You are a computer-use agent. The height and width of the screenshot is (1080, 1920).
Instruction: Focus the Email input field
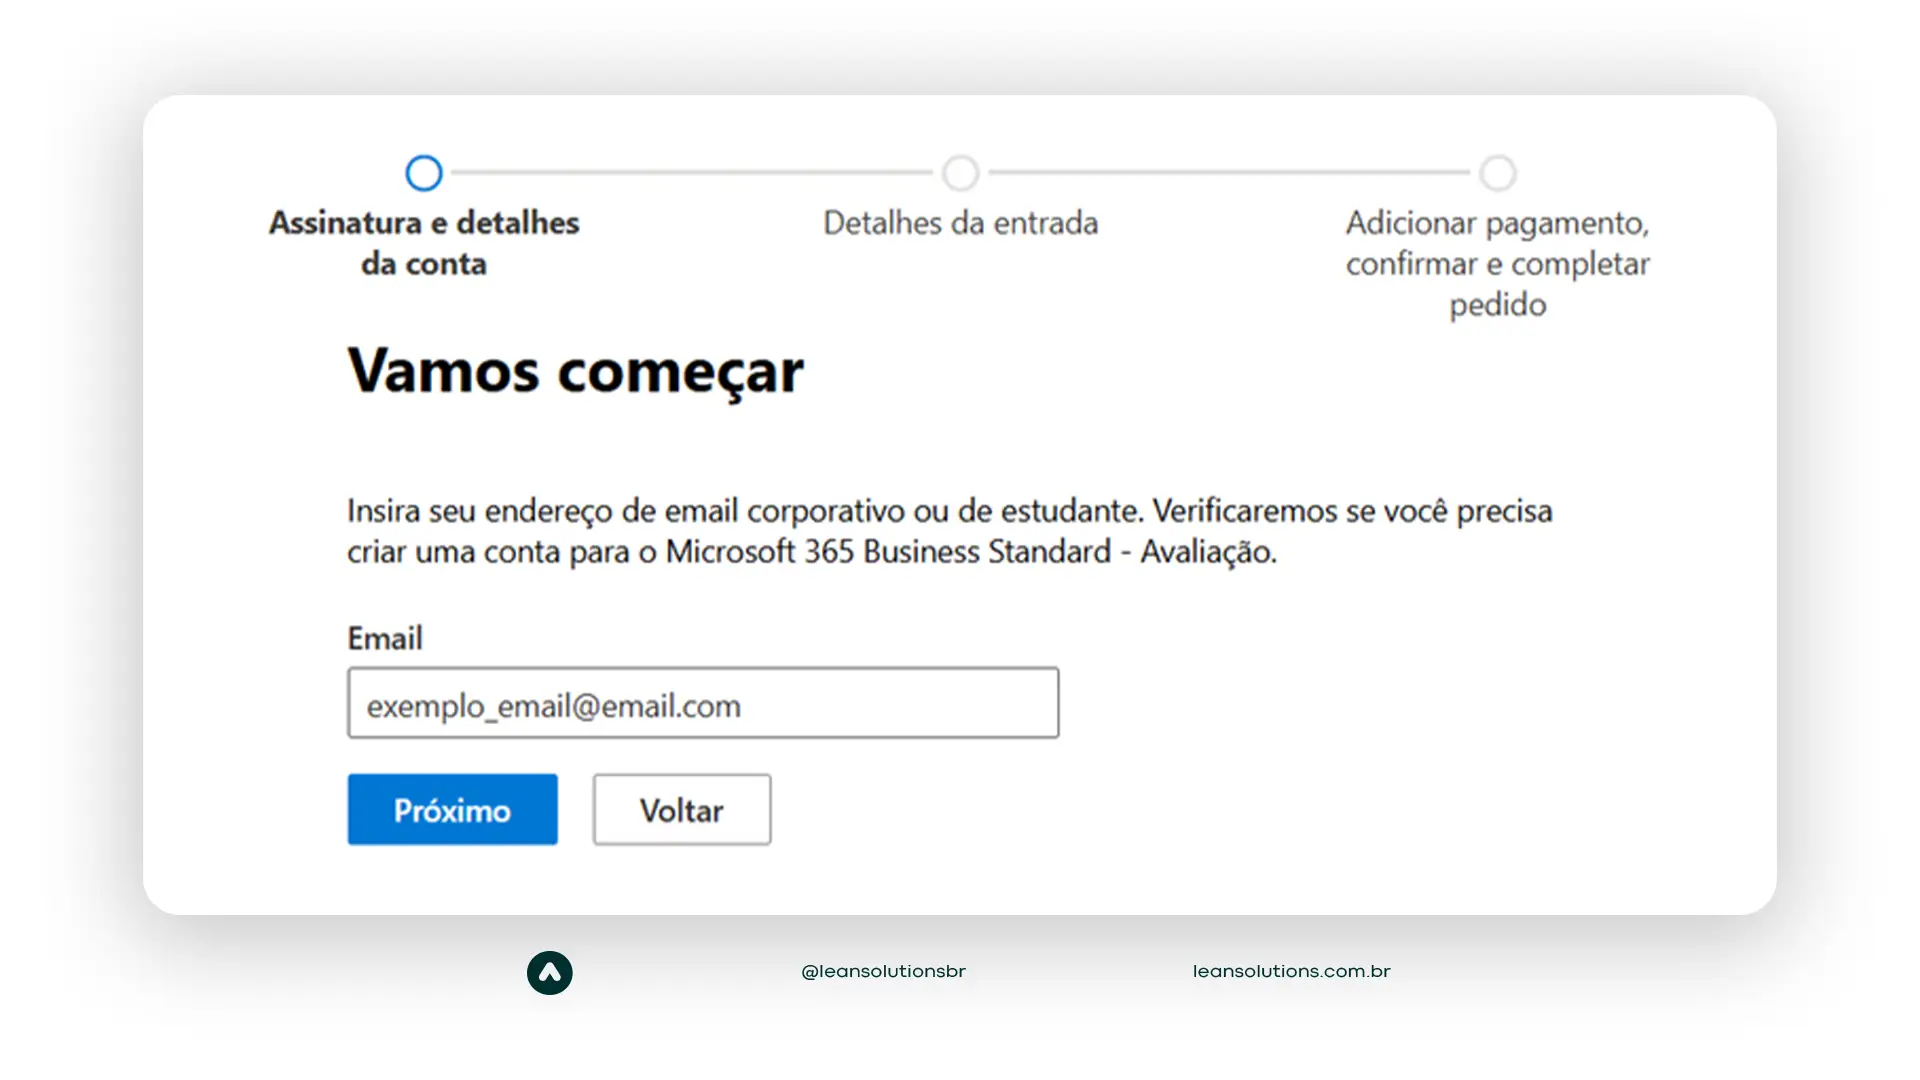[703, 703]
